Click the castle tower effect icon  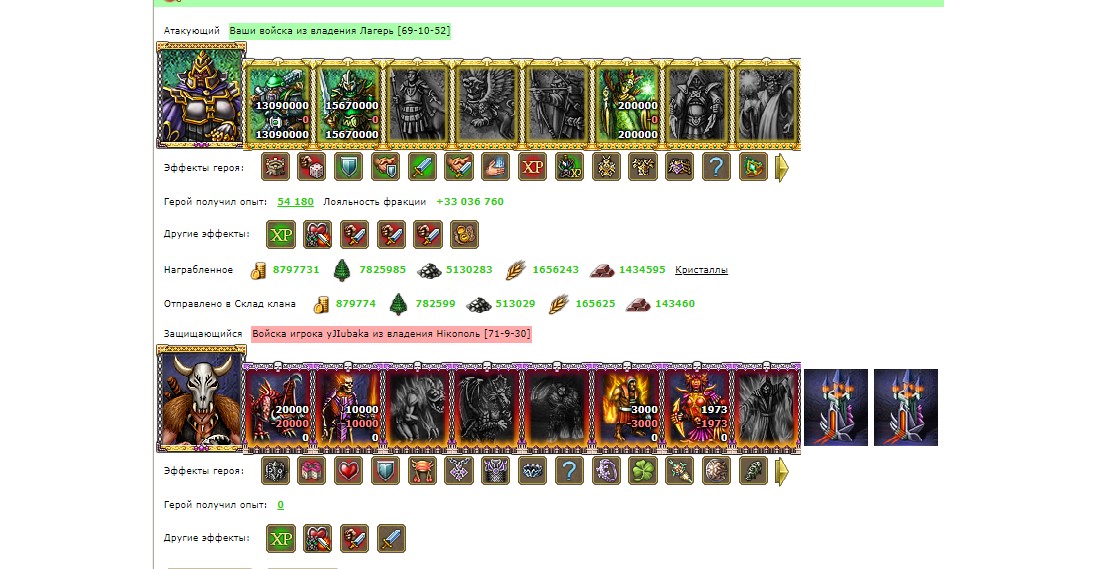coord(275,167)
